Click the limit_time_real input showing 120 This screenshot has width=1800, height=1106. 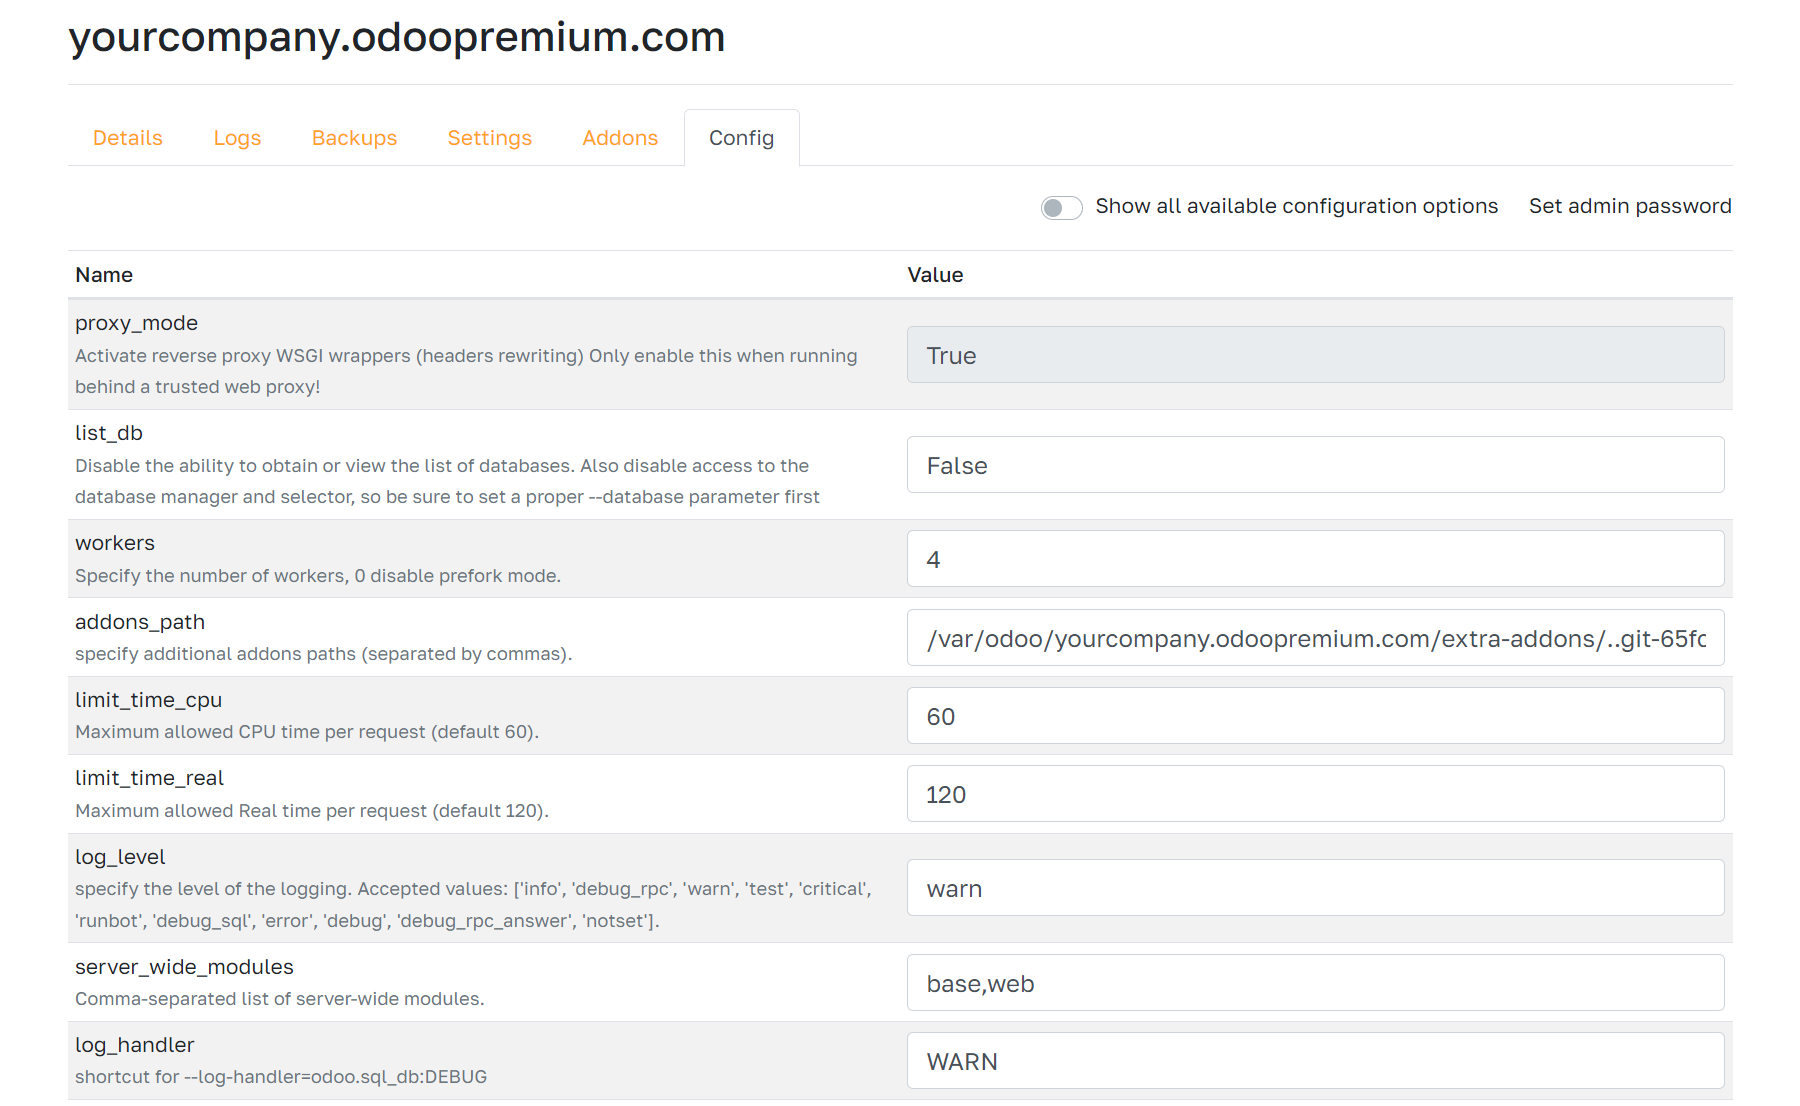(1314, 794)
